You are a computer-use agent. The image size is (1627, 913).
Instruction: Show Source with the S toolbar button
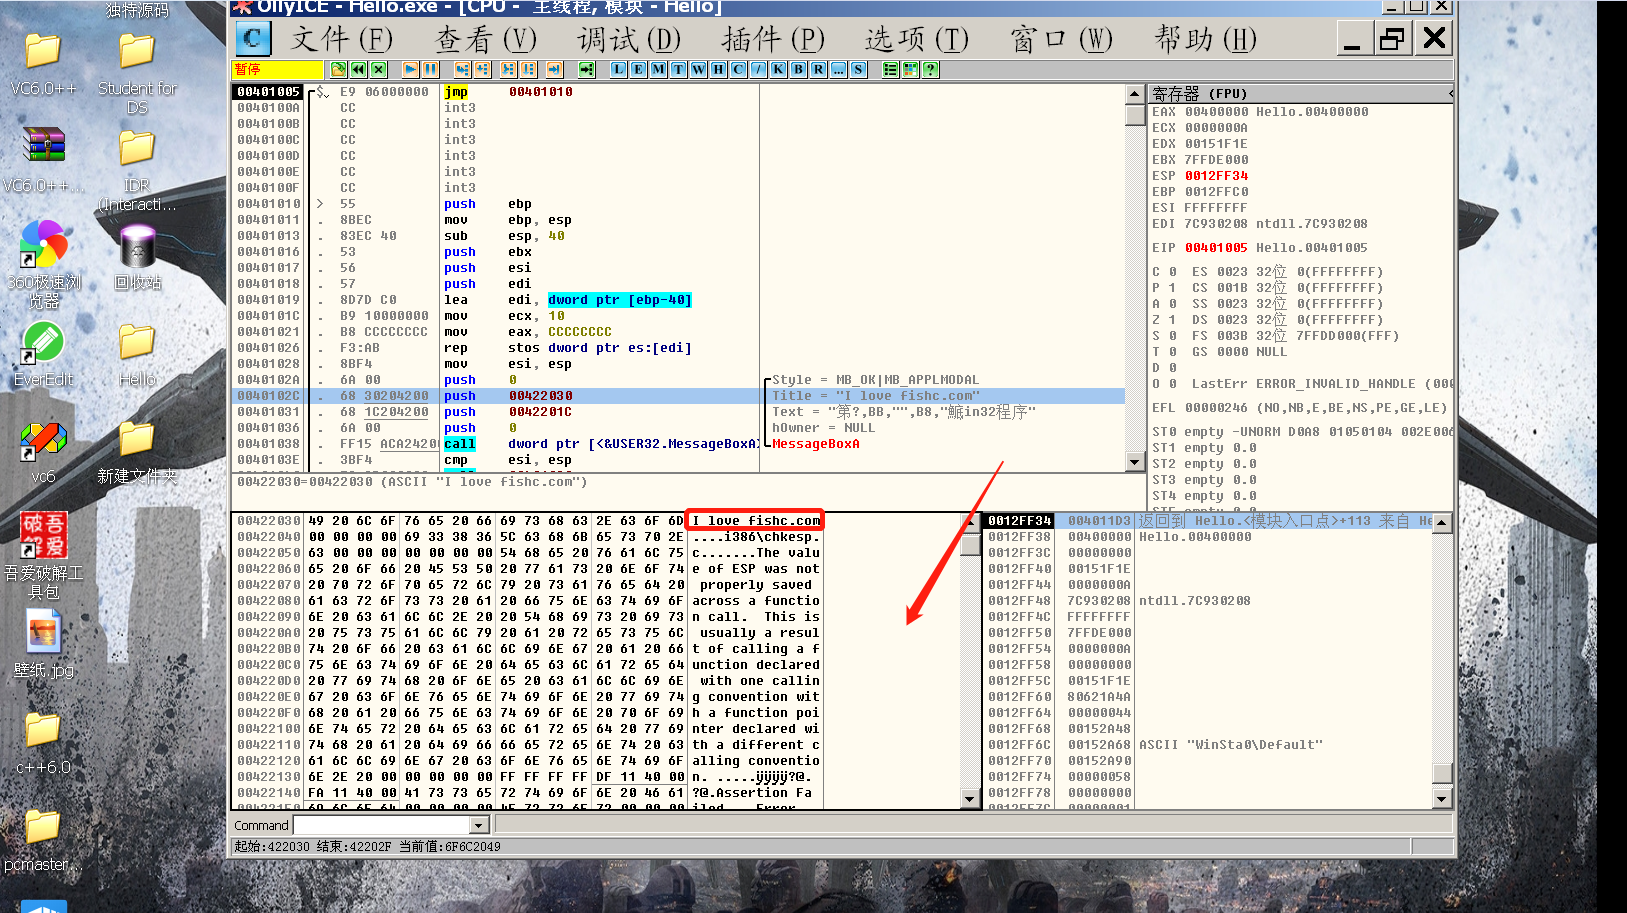[x=859, y=69]
